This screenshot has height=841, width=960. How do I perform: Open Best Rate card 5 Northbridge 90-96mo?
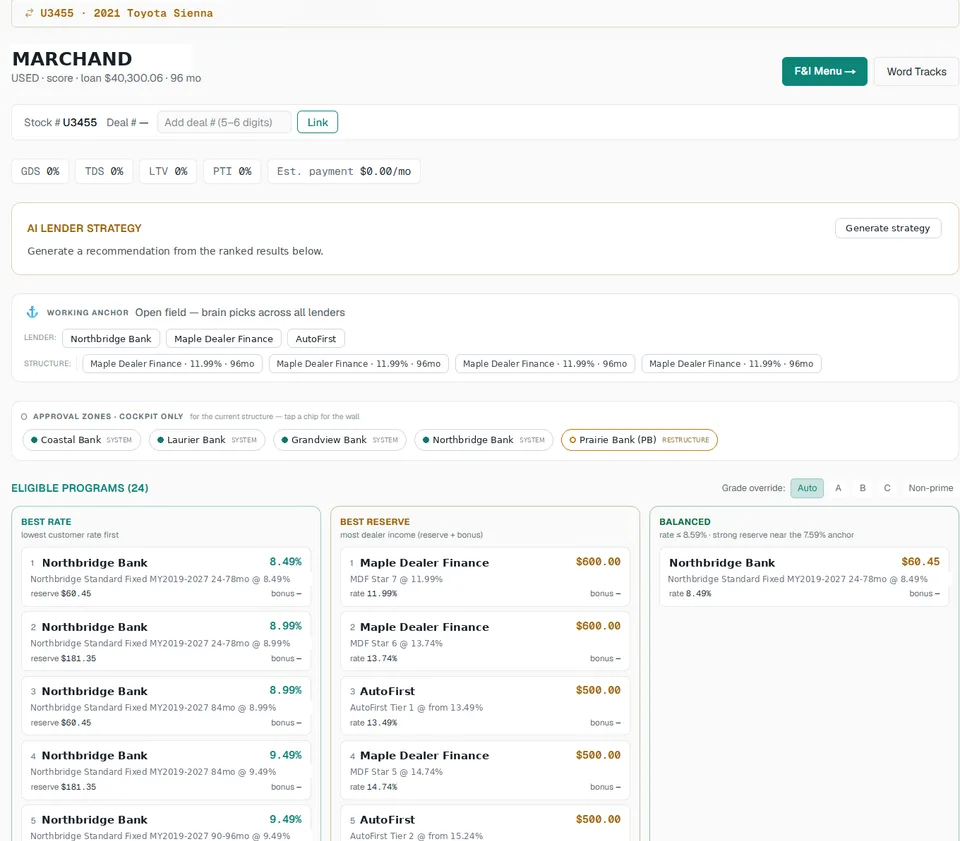pos(166,824)
